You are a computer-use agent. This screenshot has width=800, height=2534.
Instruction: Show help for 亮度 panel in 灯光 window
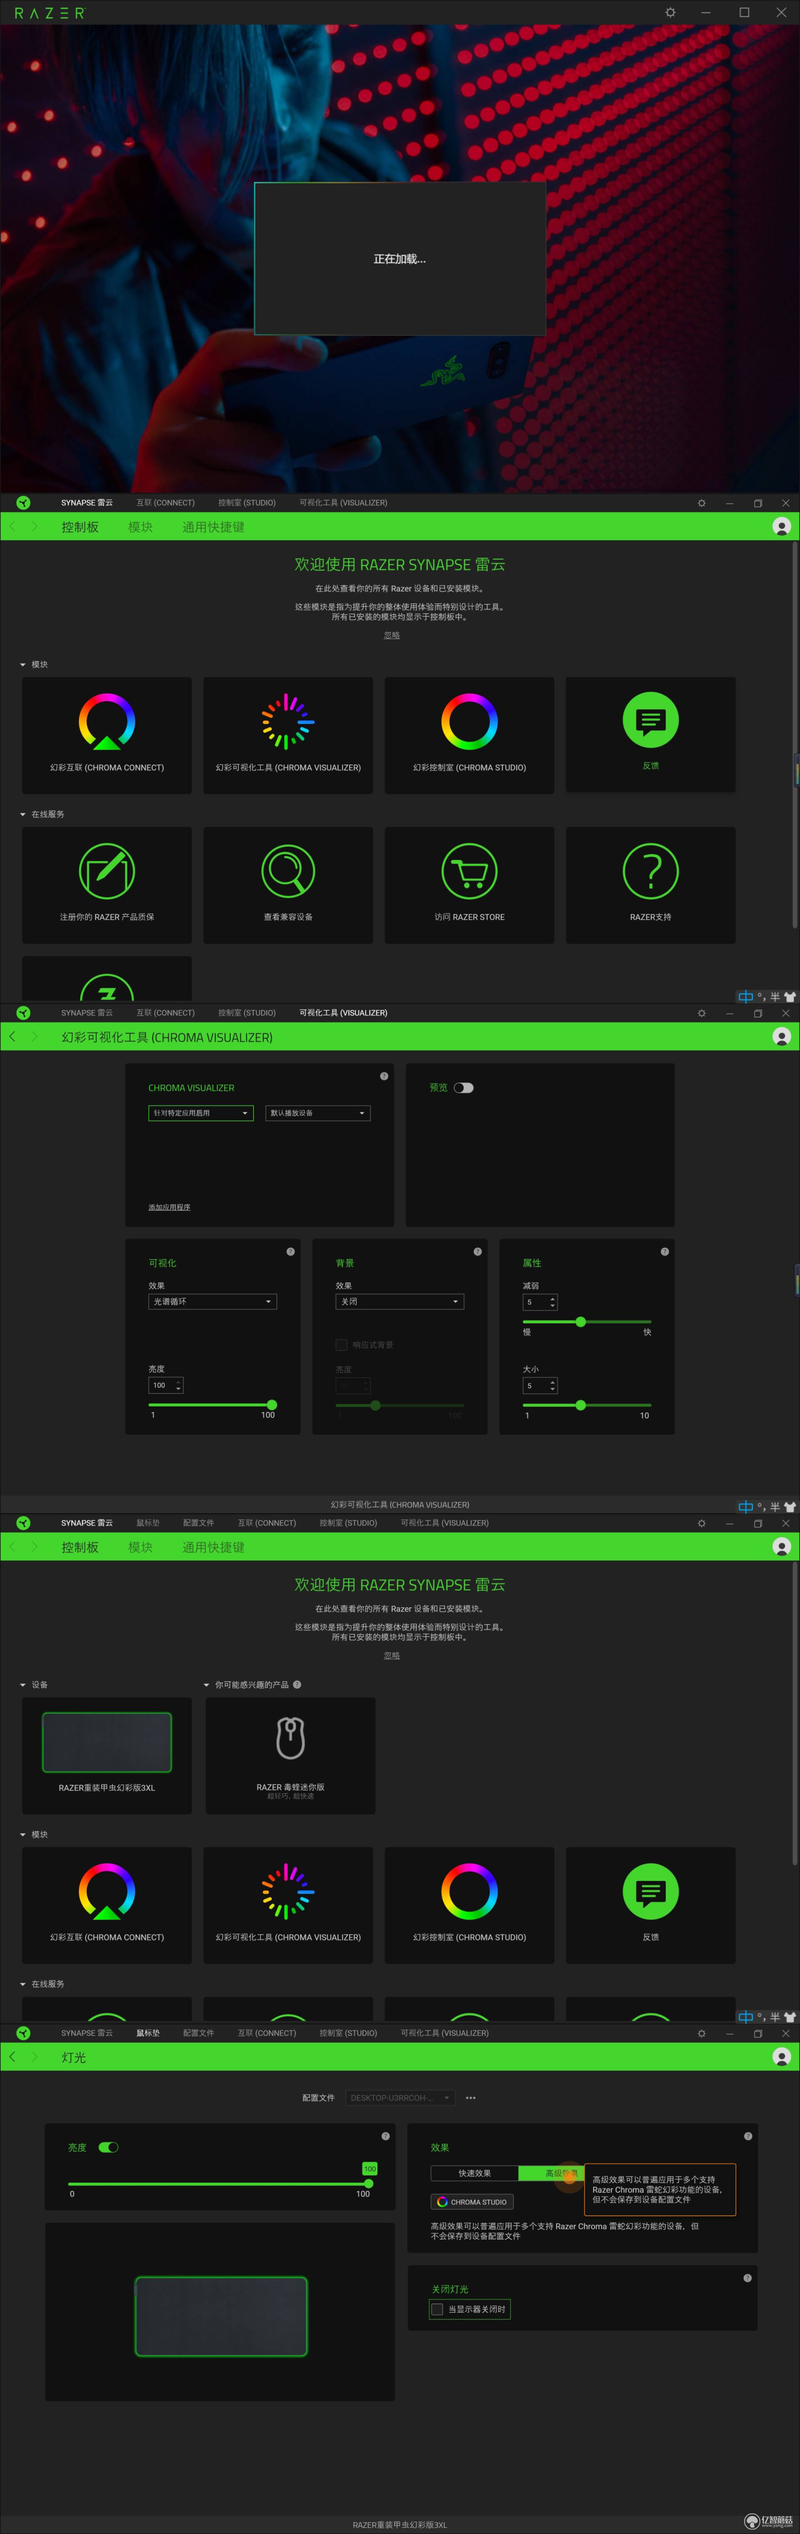385,2136
